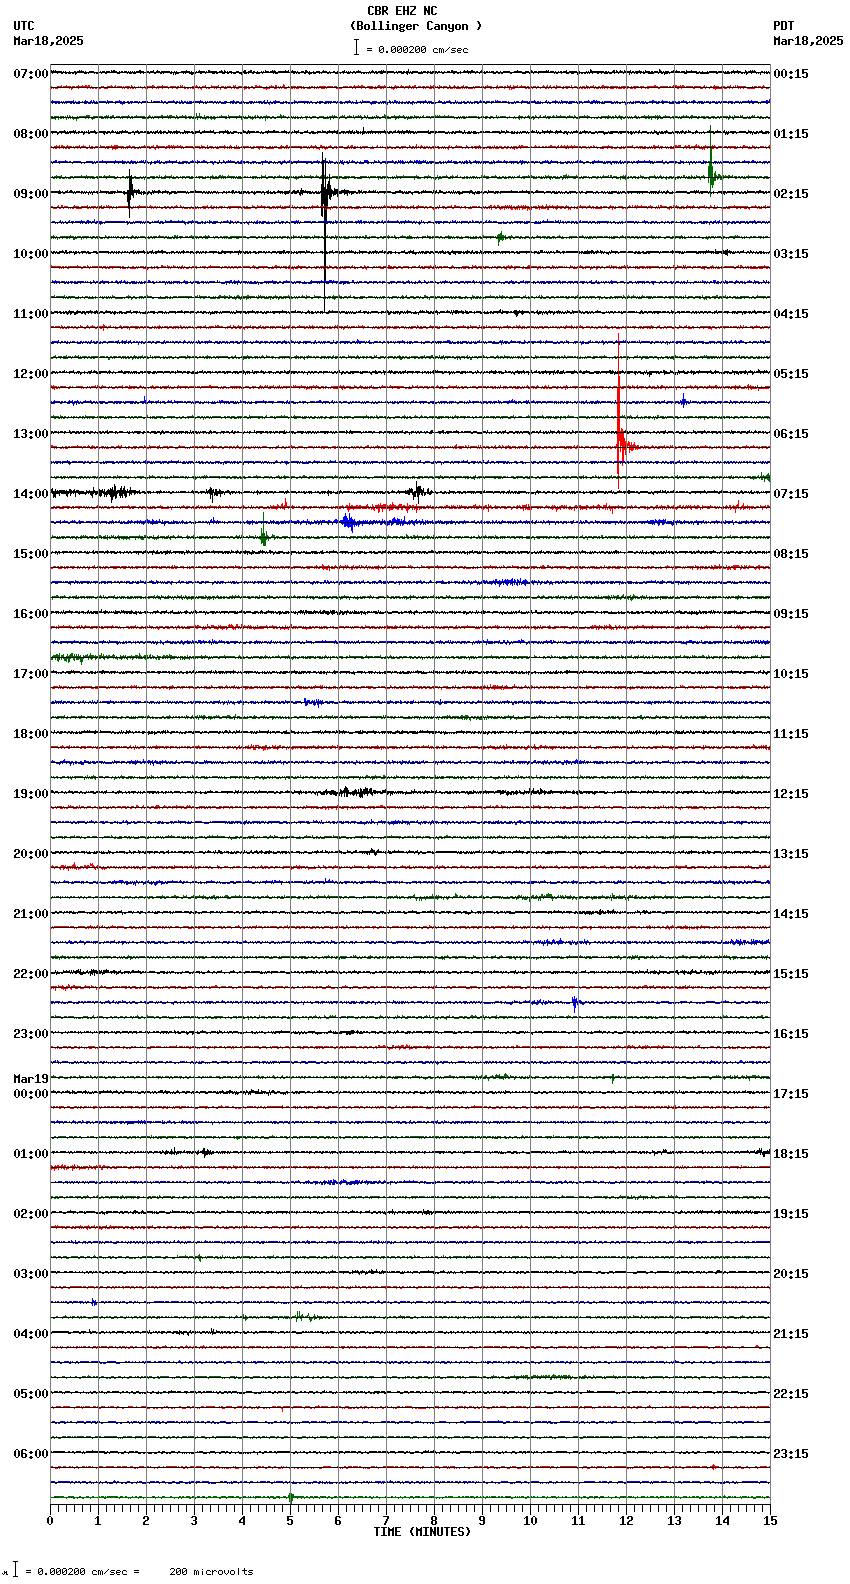Click the '23:15' PDT time label

791,1454
